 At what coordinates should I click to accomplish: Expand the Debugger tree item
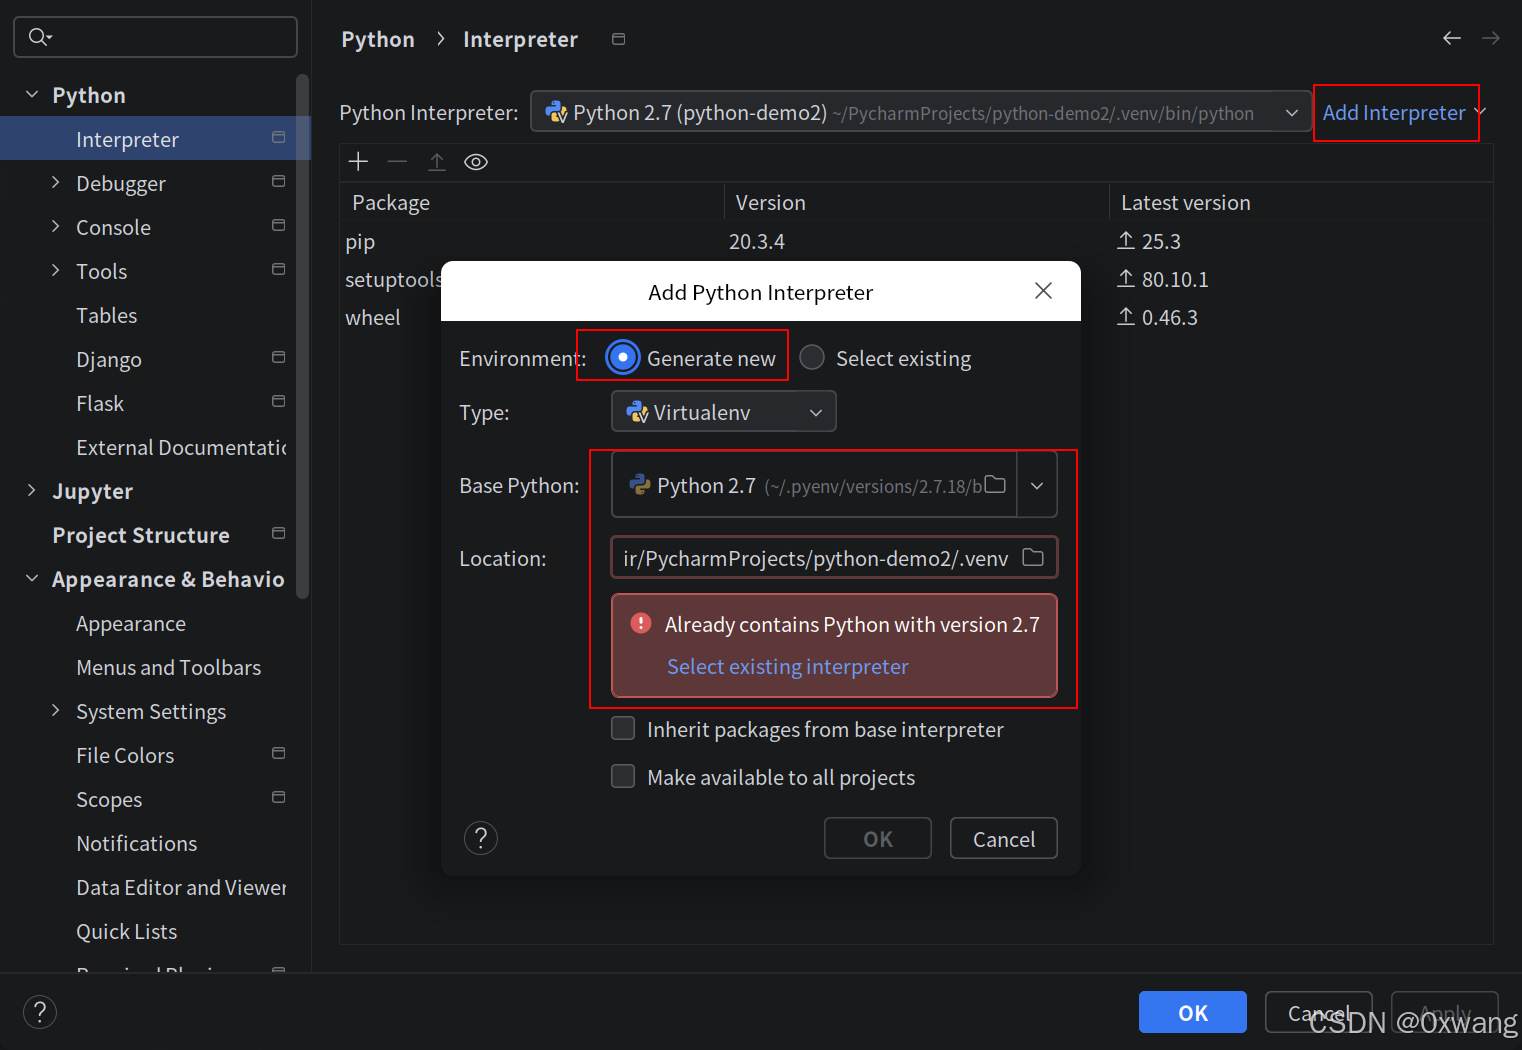[56, 182]
